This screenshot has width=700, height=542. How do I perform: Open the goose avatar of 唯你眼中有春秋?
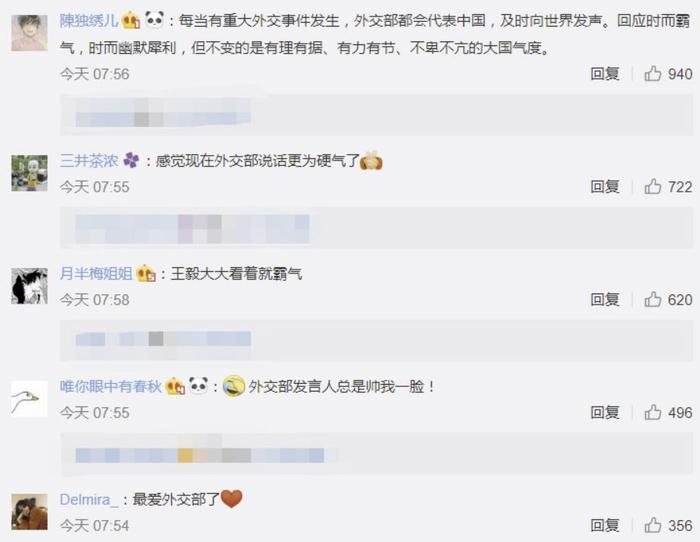point(29,399)
